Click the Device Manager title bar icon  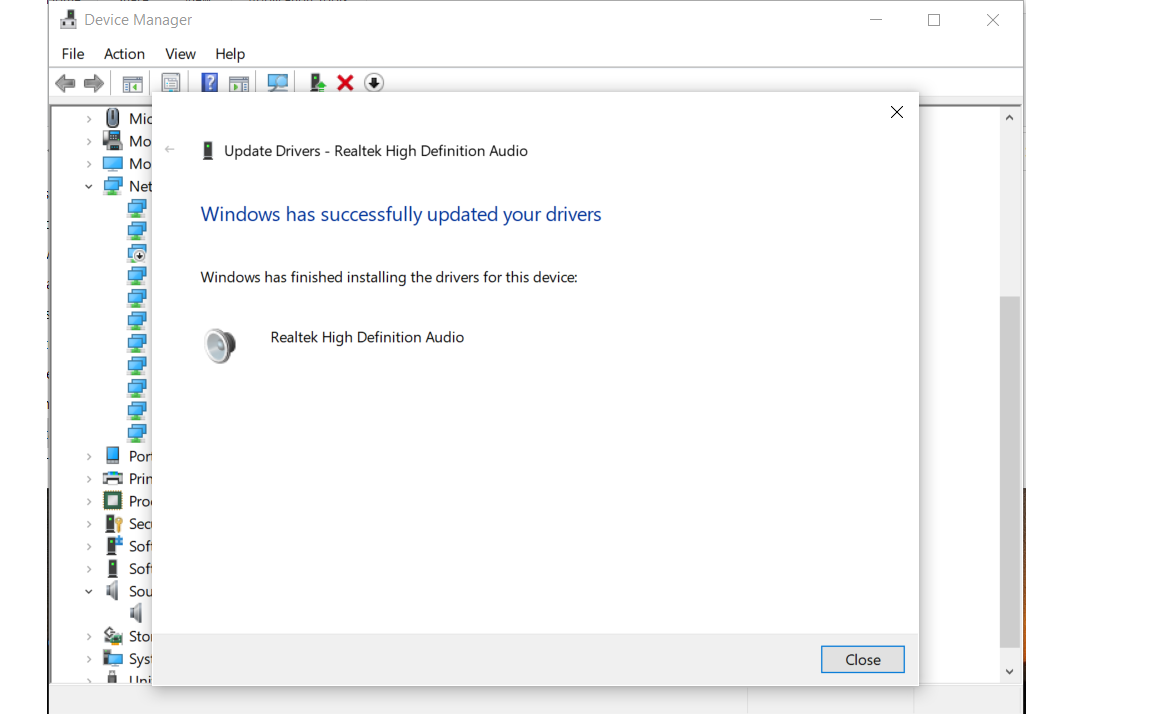(68, 20)
